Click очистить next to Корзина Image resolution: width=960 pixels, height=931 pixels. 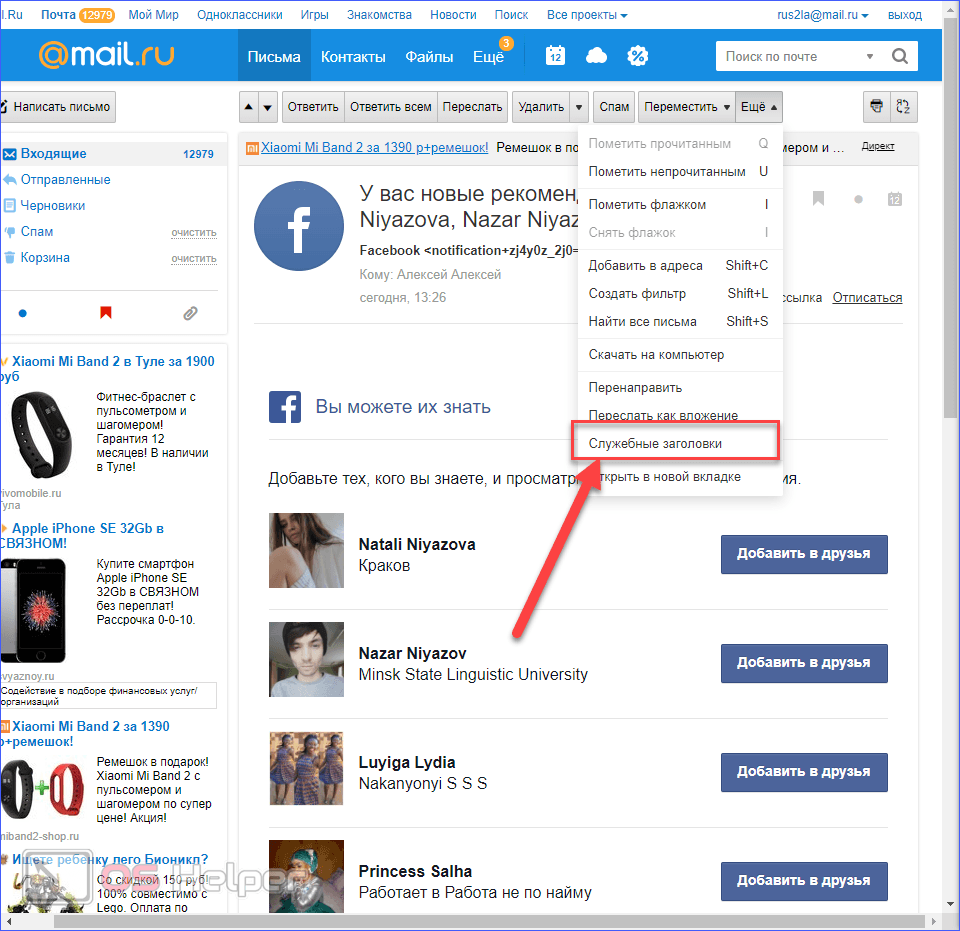tap(193, 258)
